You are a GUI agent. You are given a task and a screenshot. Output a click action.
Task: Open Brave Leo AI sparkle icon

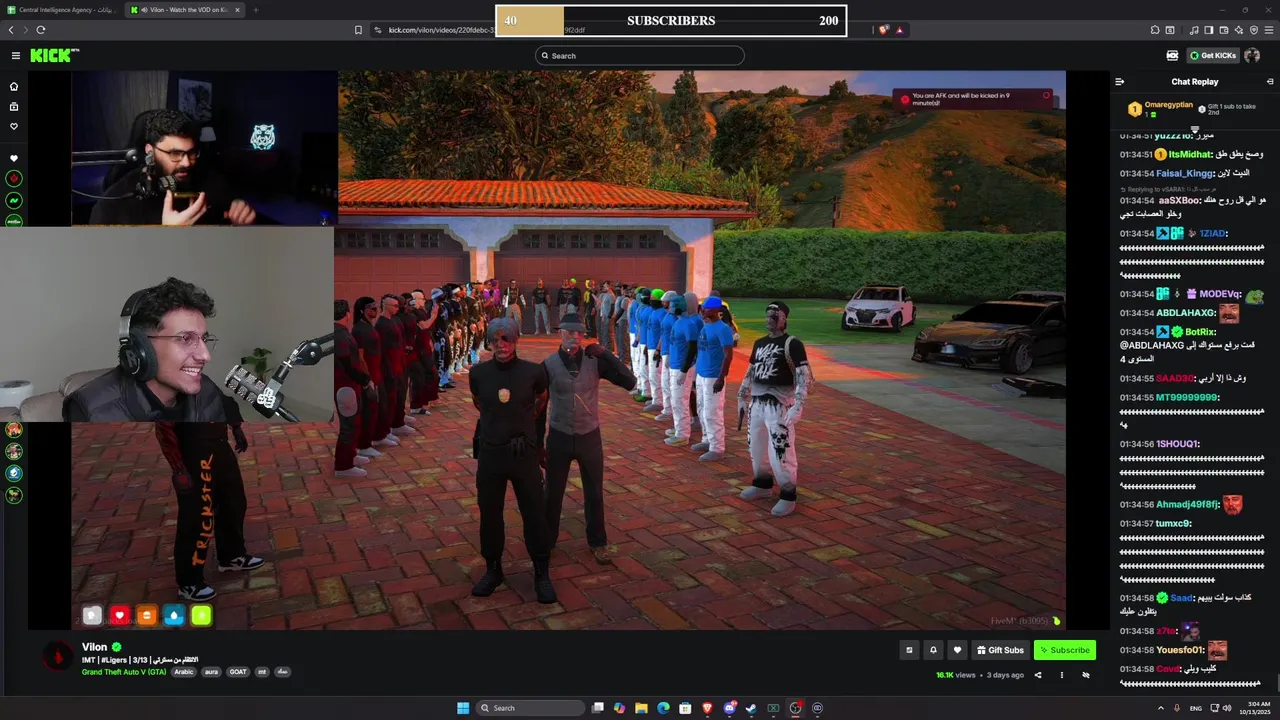[x=1237, y=30]
